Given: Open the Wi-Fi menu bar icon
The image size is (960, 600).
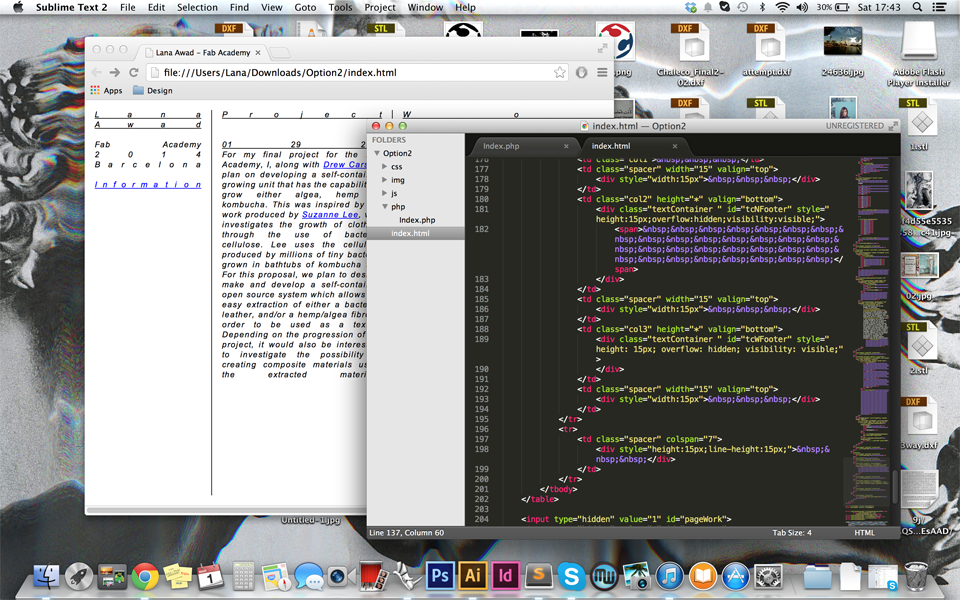Looking at the screenshot, I should (782, 7).
